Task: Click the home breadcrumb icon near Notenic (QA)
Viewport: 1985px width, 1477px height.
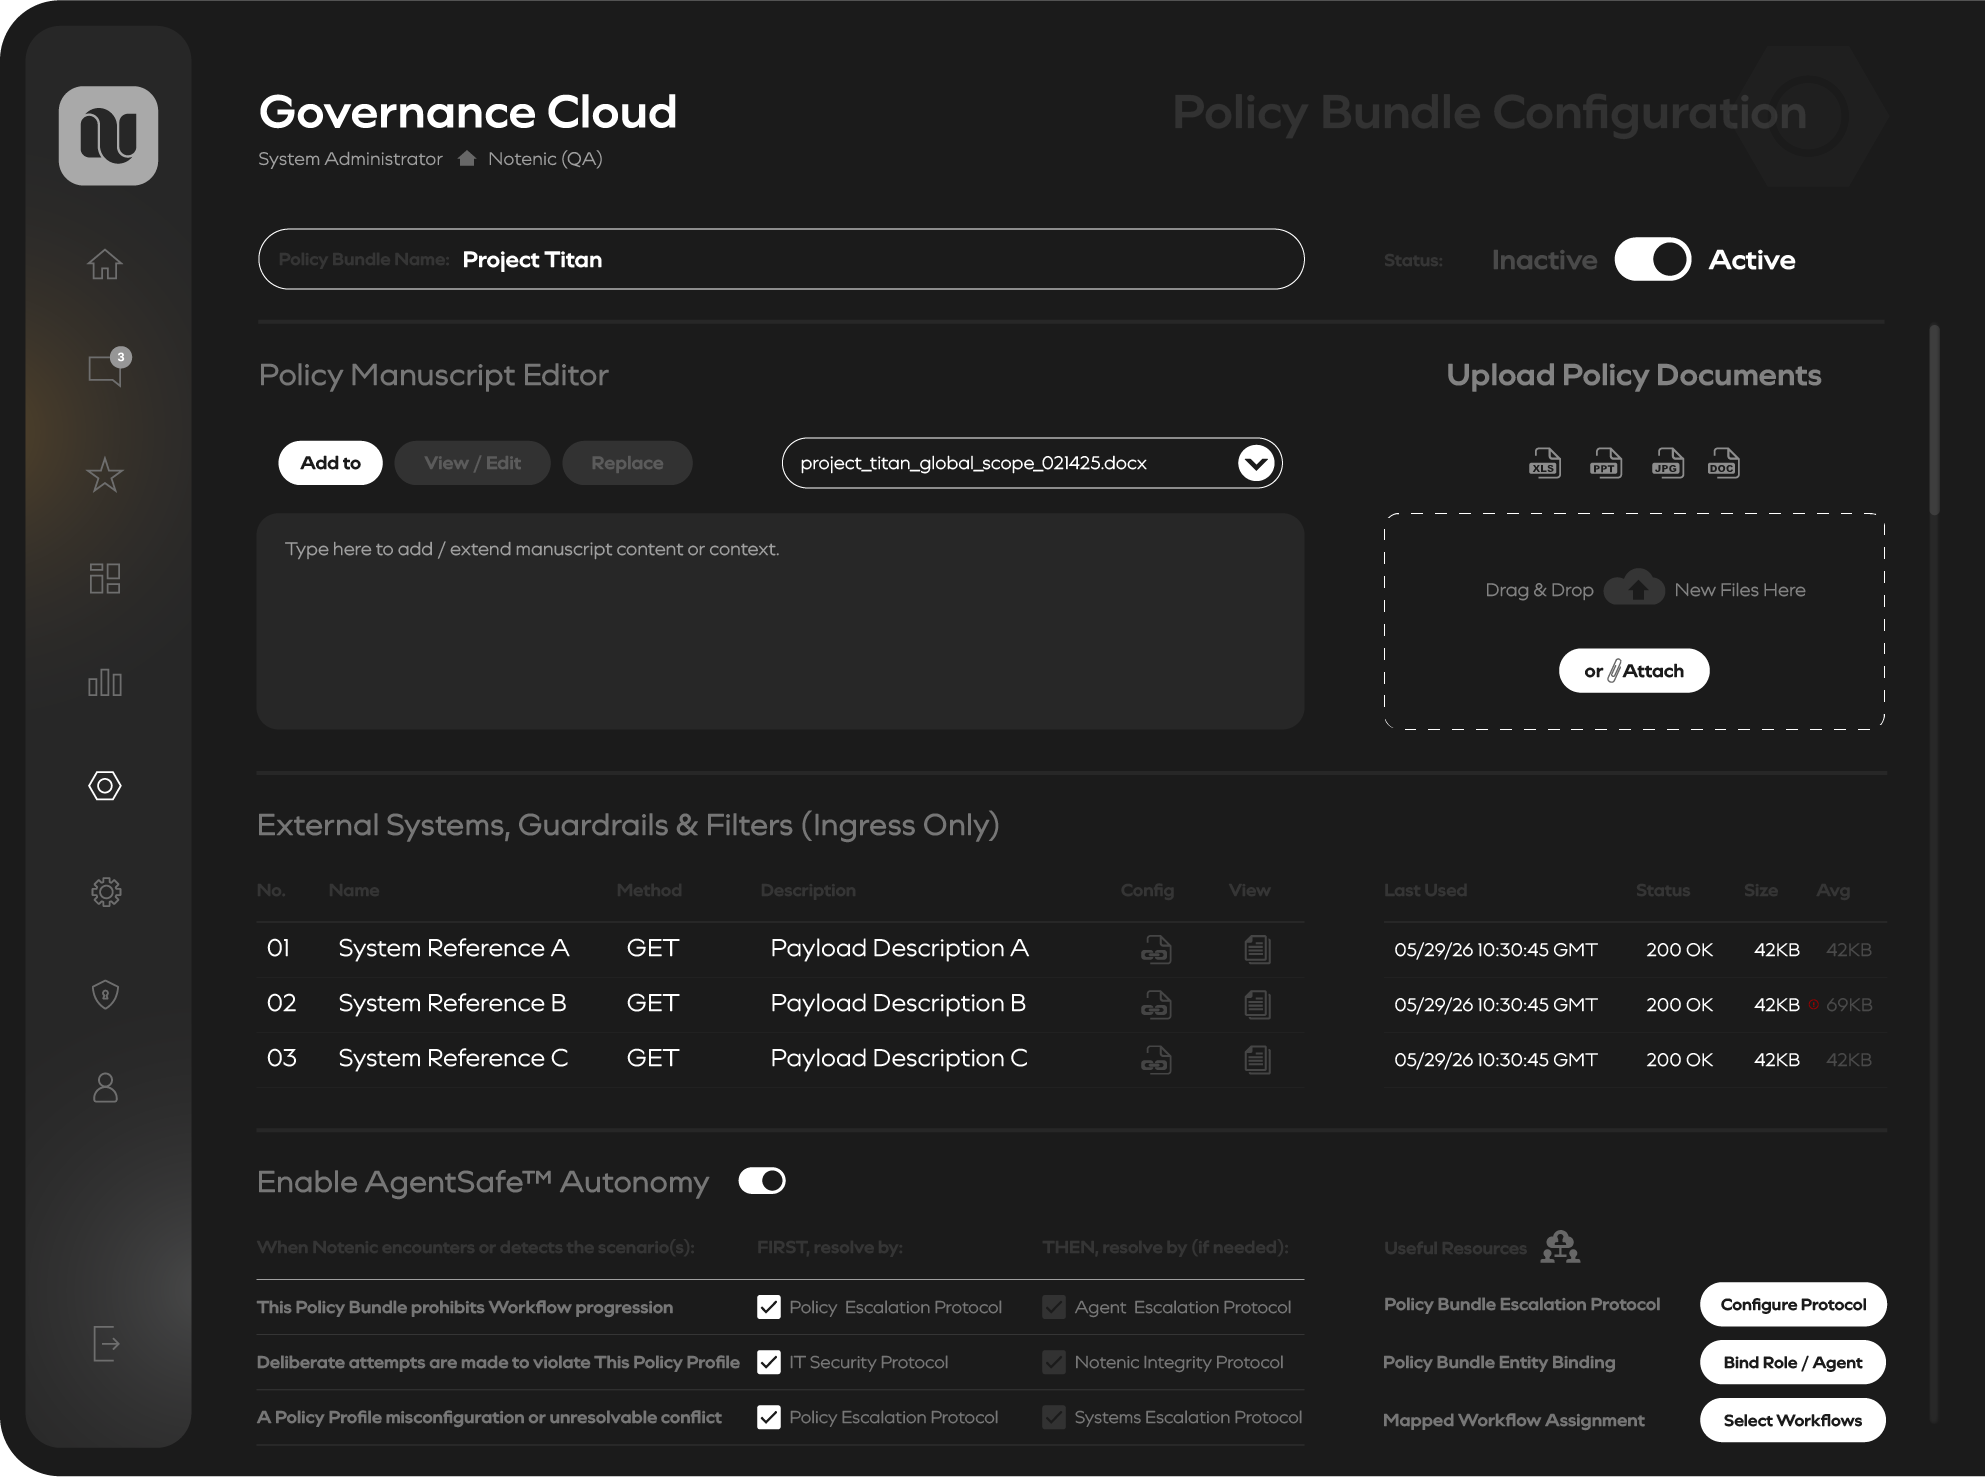Action: click(x=466, y=158)
